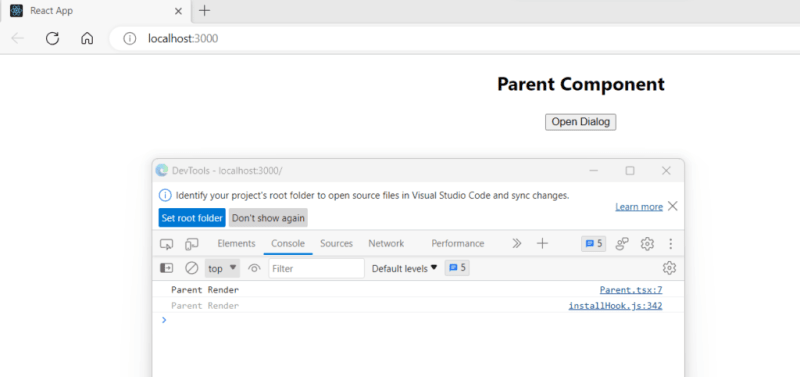Click the eye live expression icon

click(254, 268)
